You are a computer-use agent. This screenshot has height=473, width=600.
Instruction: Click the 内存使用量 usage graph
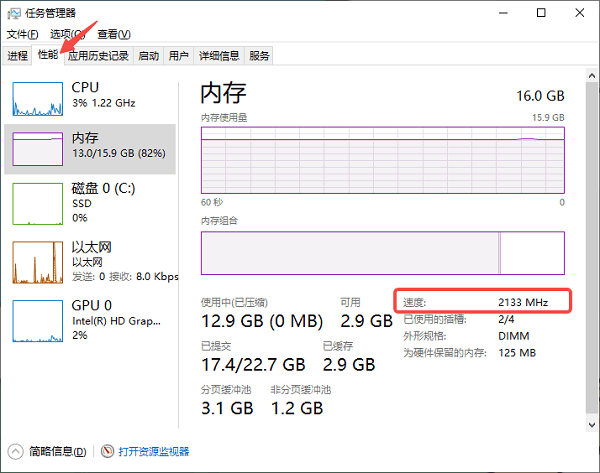[383, 160]
